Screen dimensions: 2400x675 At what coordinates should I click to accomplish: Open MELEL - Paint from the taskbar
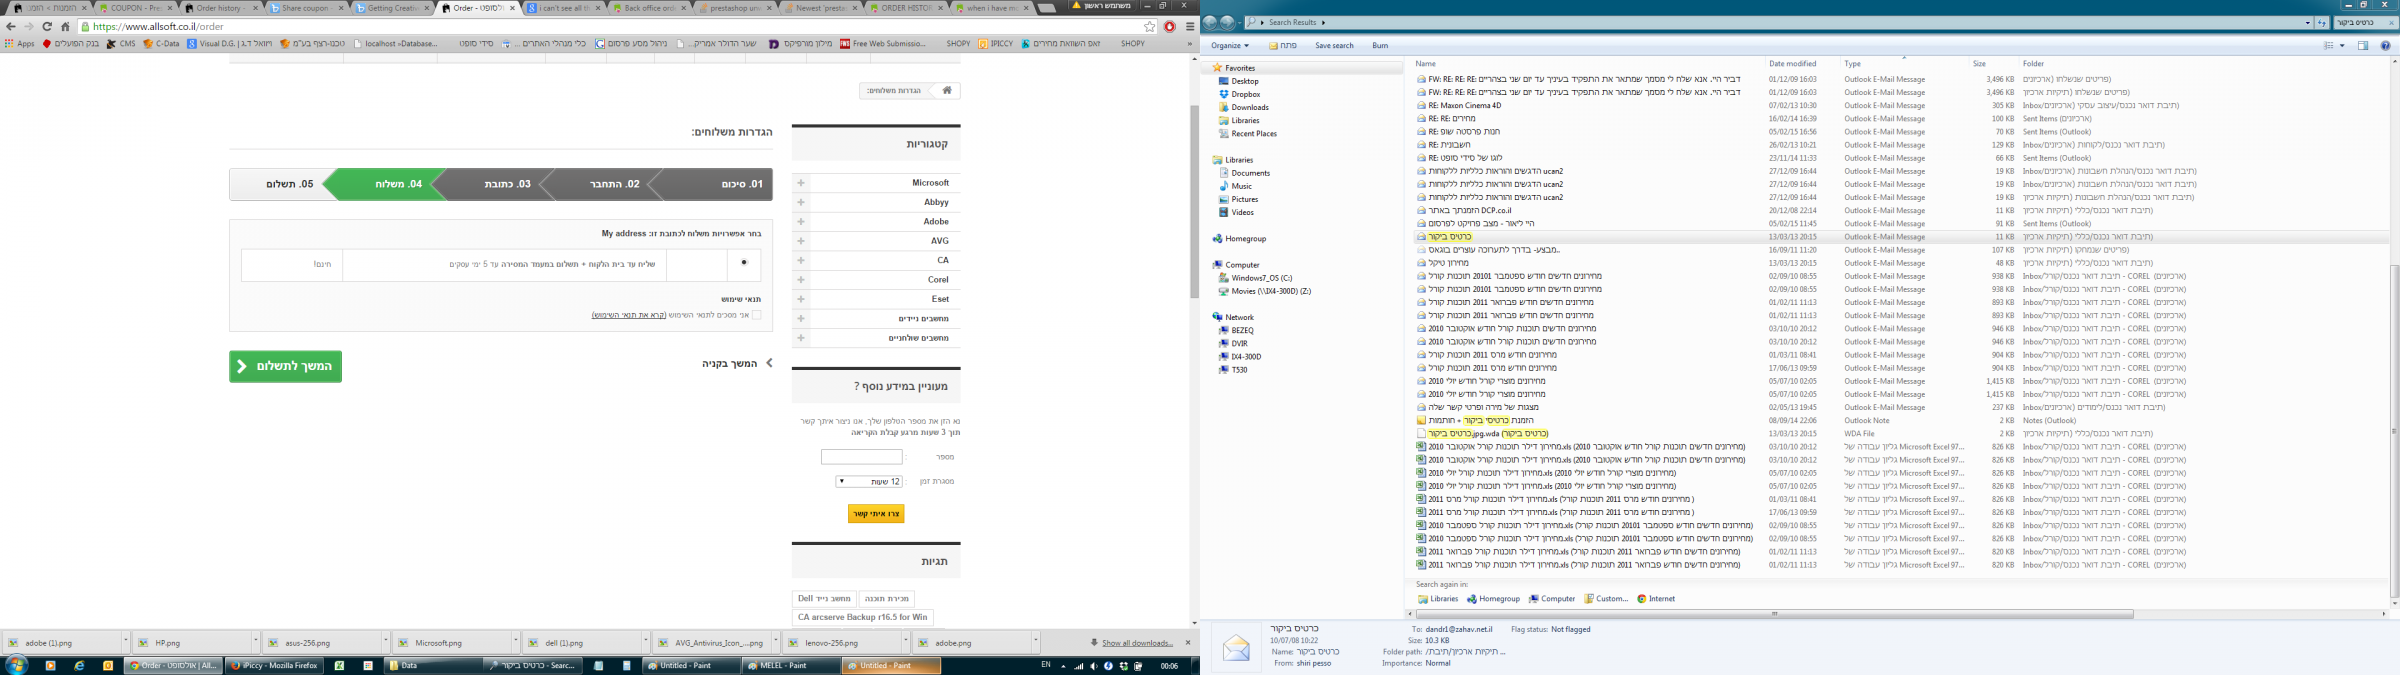point(790,666)
